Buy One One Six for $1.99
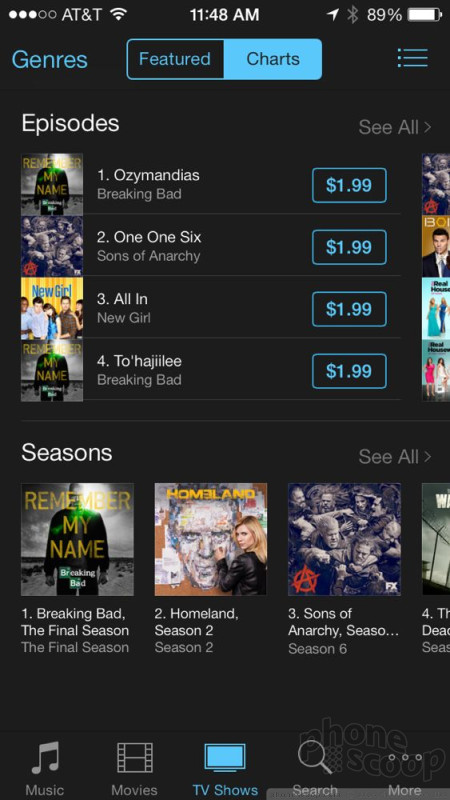This screenshot has height=800, width=450. [x=349, y=247]
